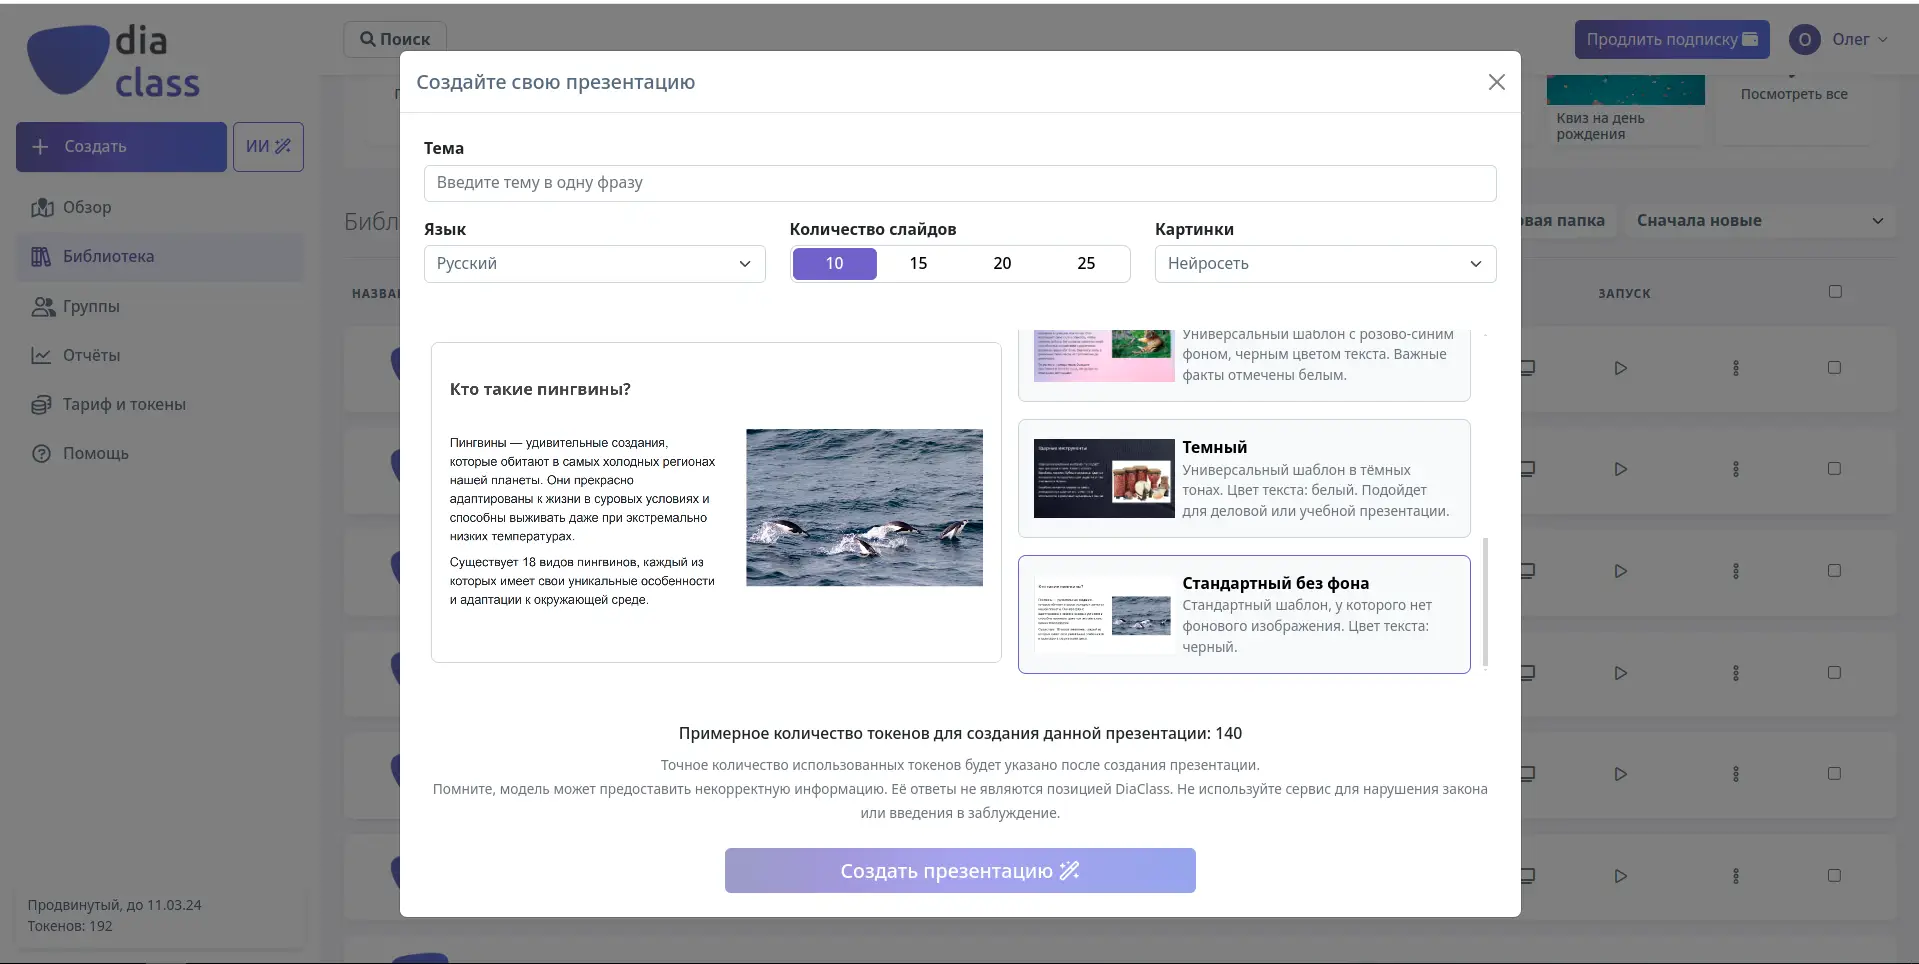Click the Токенов: 192 status text
The width and height of the screenshot is (1919, 964).
[x=70, y=927]
